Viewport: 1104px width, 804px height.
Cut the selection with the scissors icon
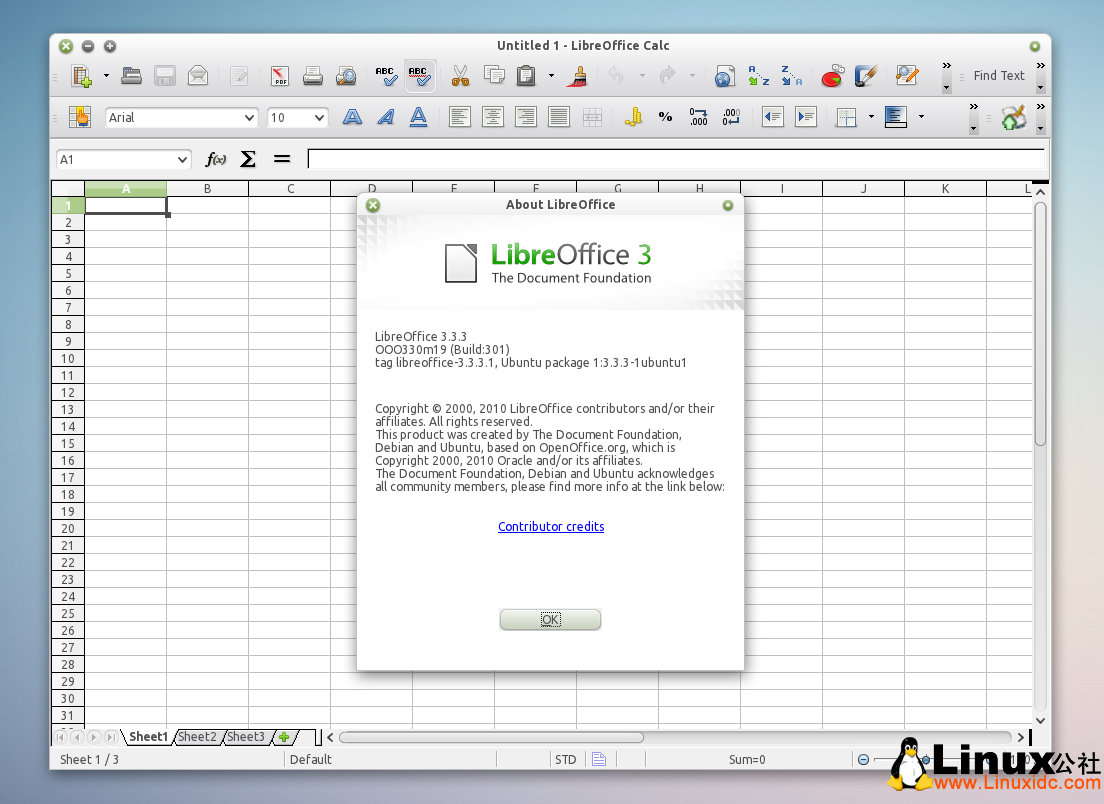coord(459,76)
